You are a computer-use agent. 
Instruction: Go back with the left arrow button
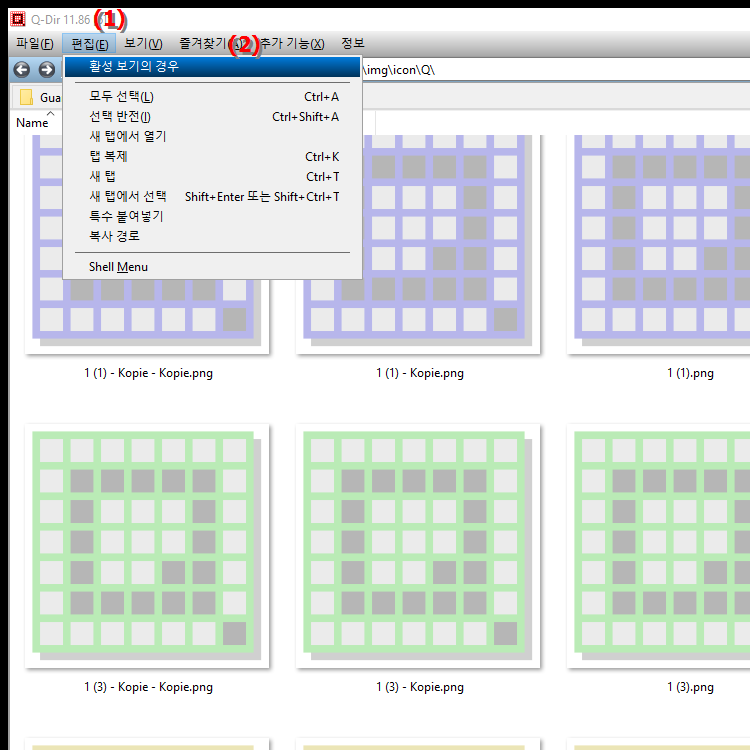22,70
